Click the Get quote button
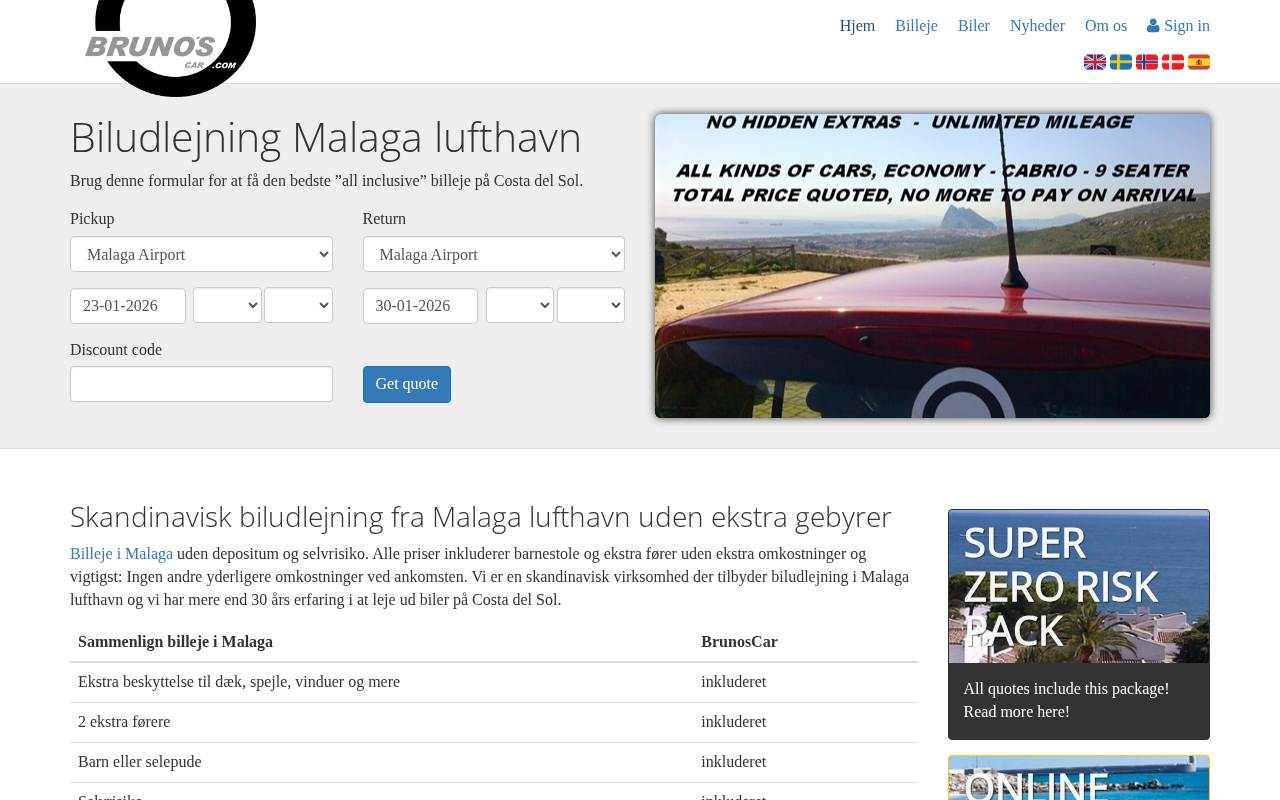The height and width of the screenshot is (800, 1280). pyautogui.click(x=407, y=384)
